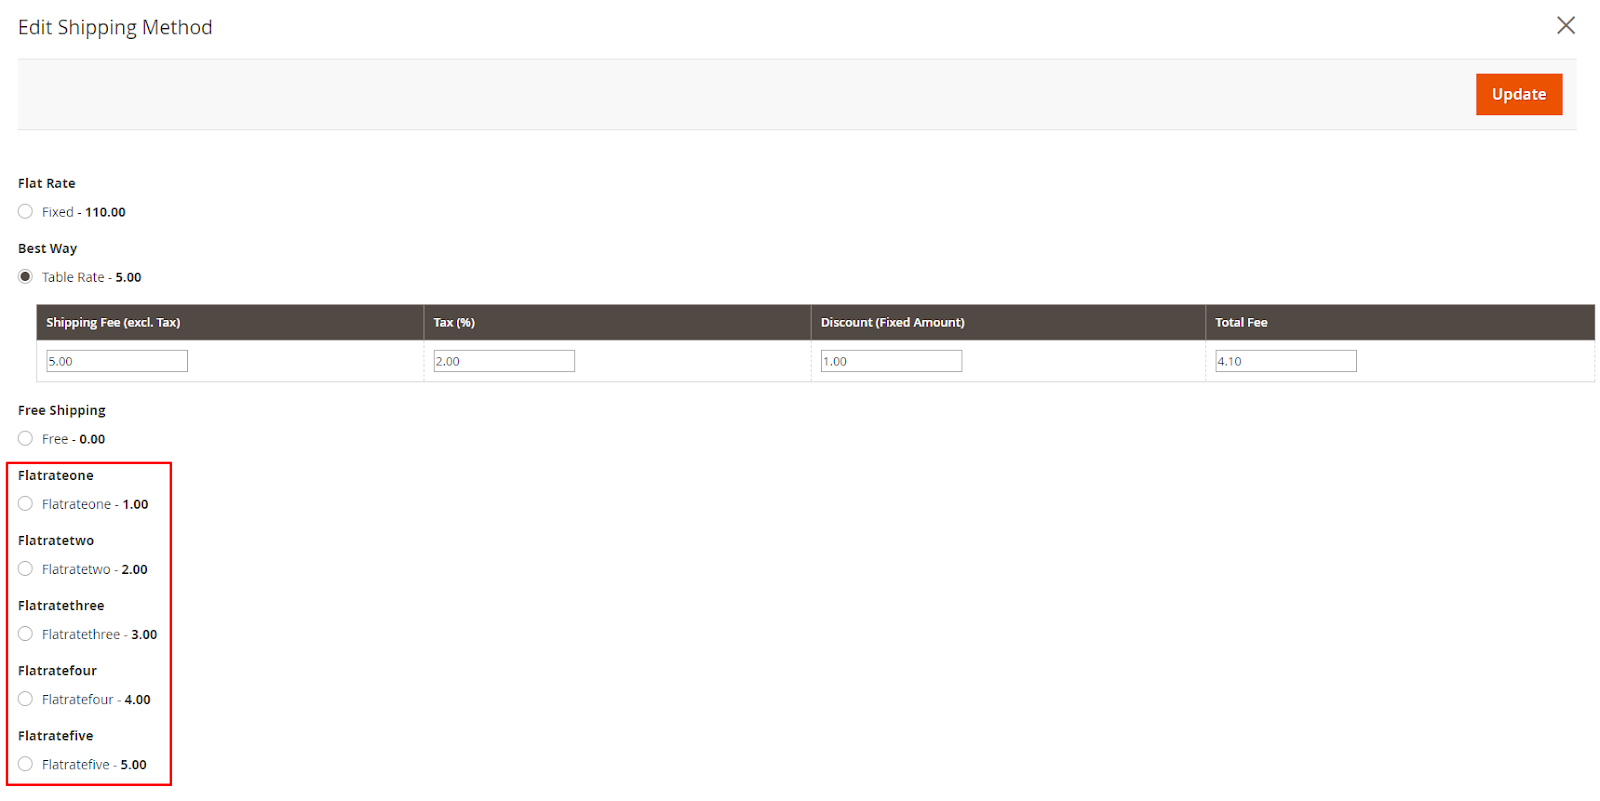
Task: Click into the Tax percent input field
Action: 504,361
